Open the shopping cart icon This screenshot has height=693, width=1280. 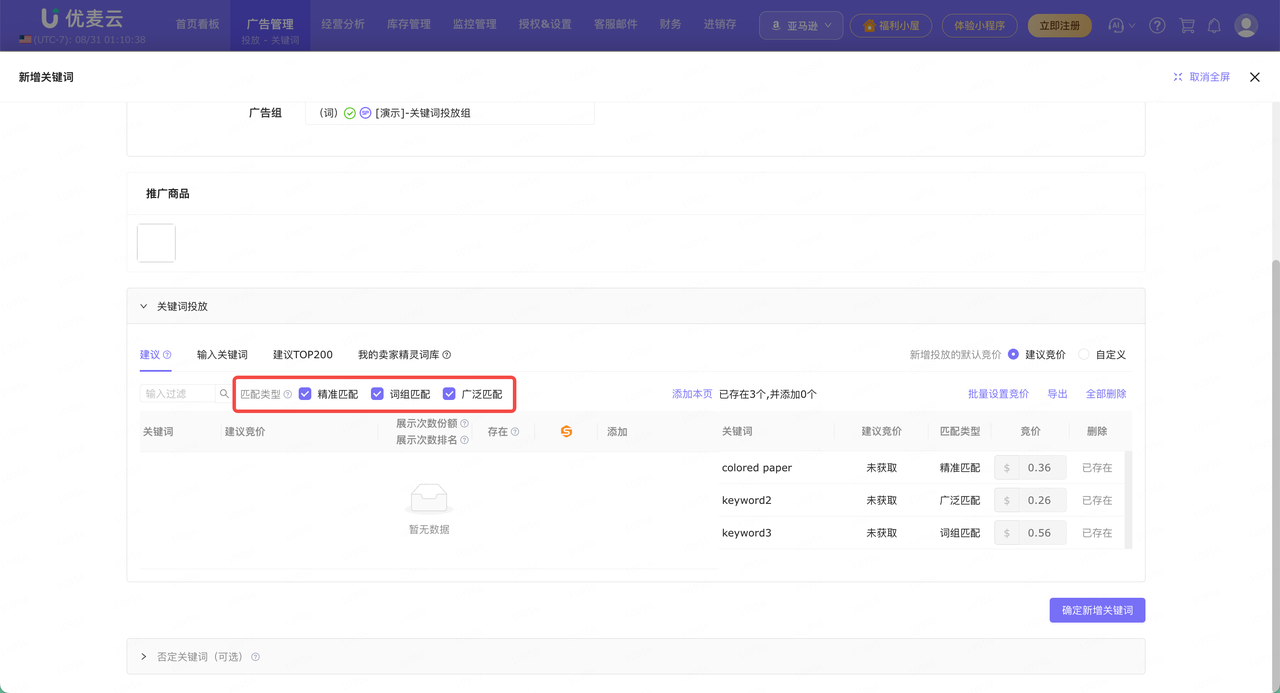[x=1187, y=26]
